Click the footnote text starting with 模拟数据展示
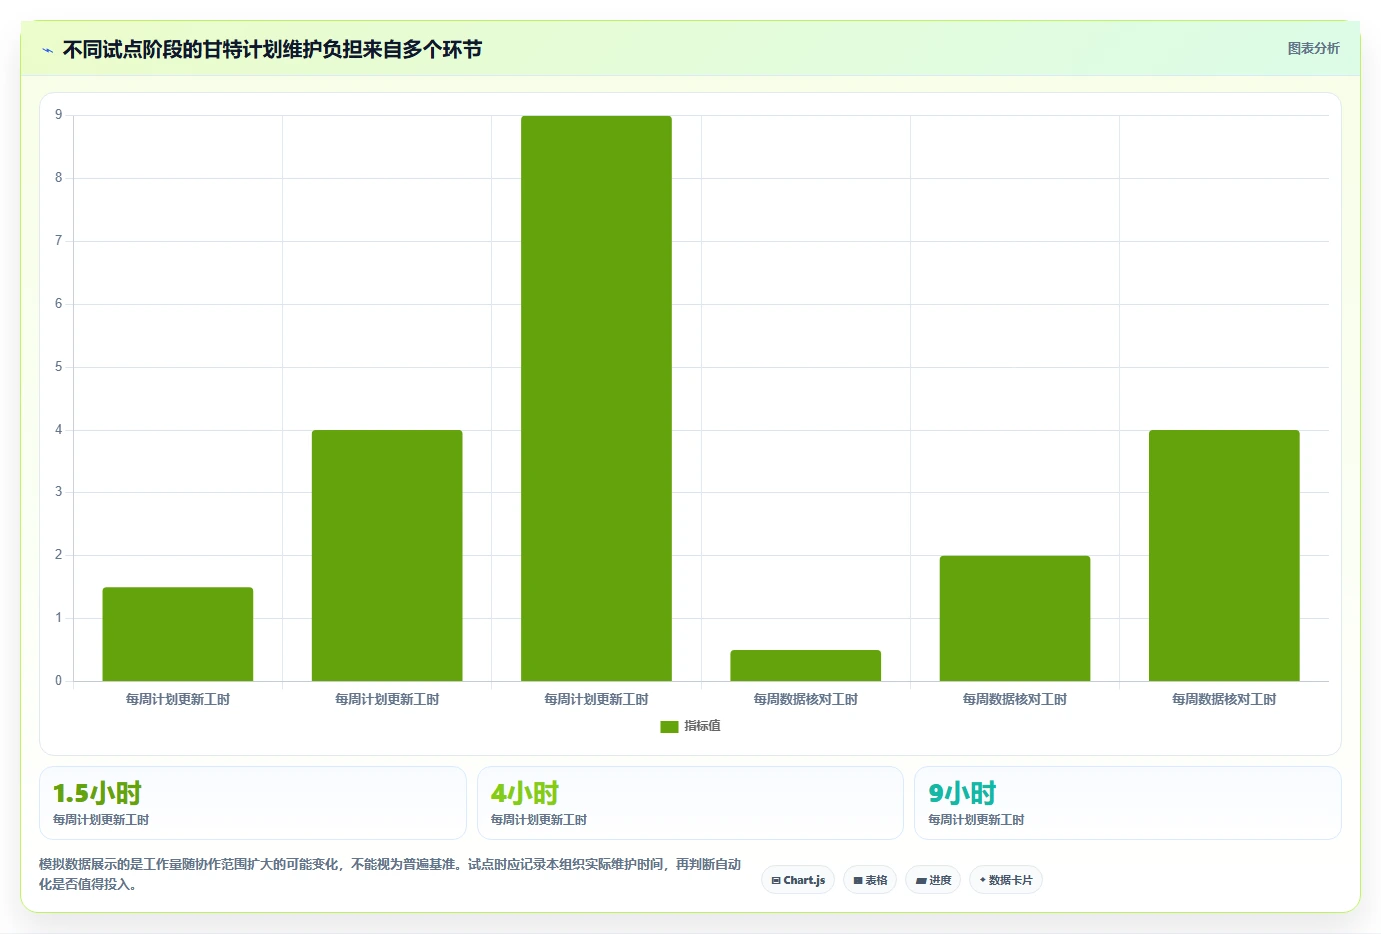Viewport: 1381px width, 934px height. point(390,874)
